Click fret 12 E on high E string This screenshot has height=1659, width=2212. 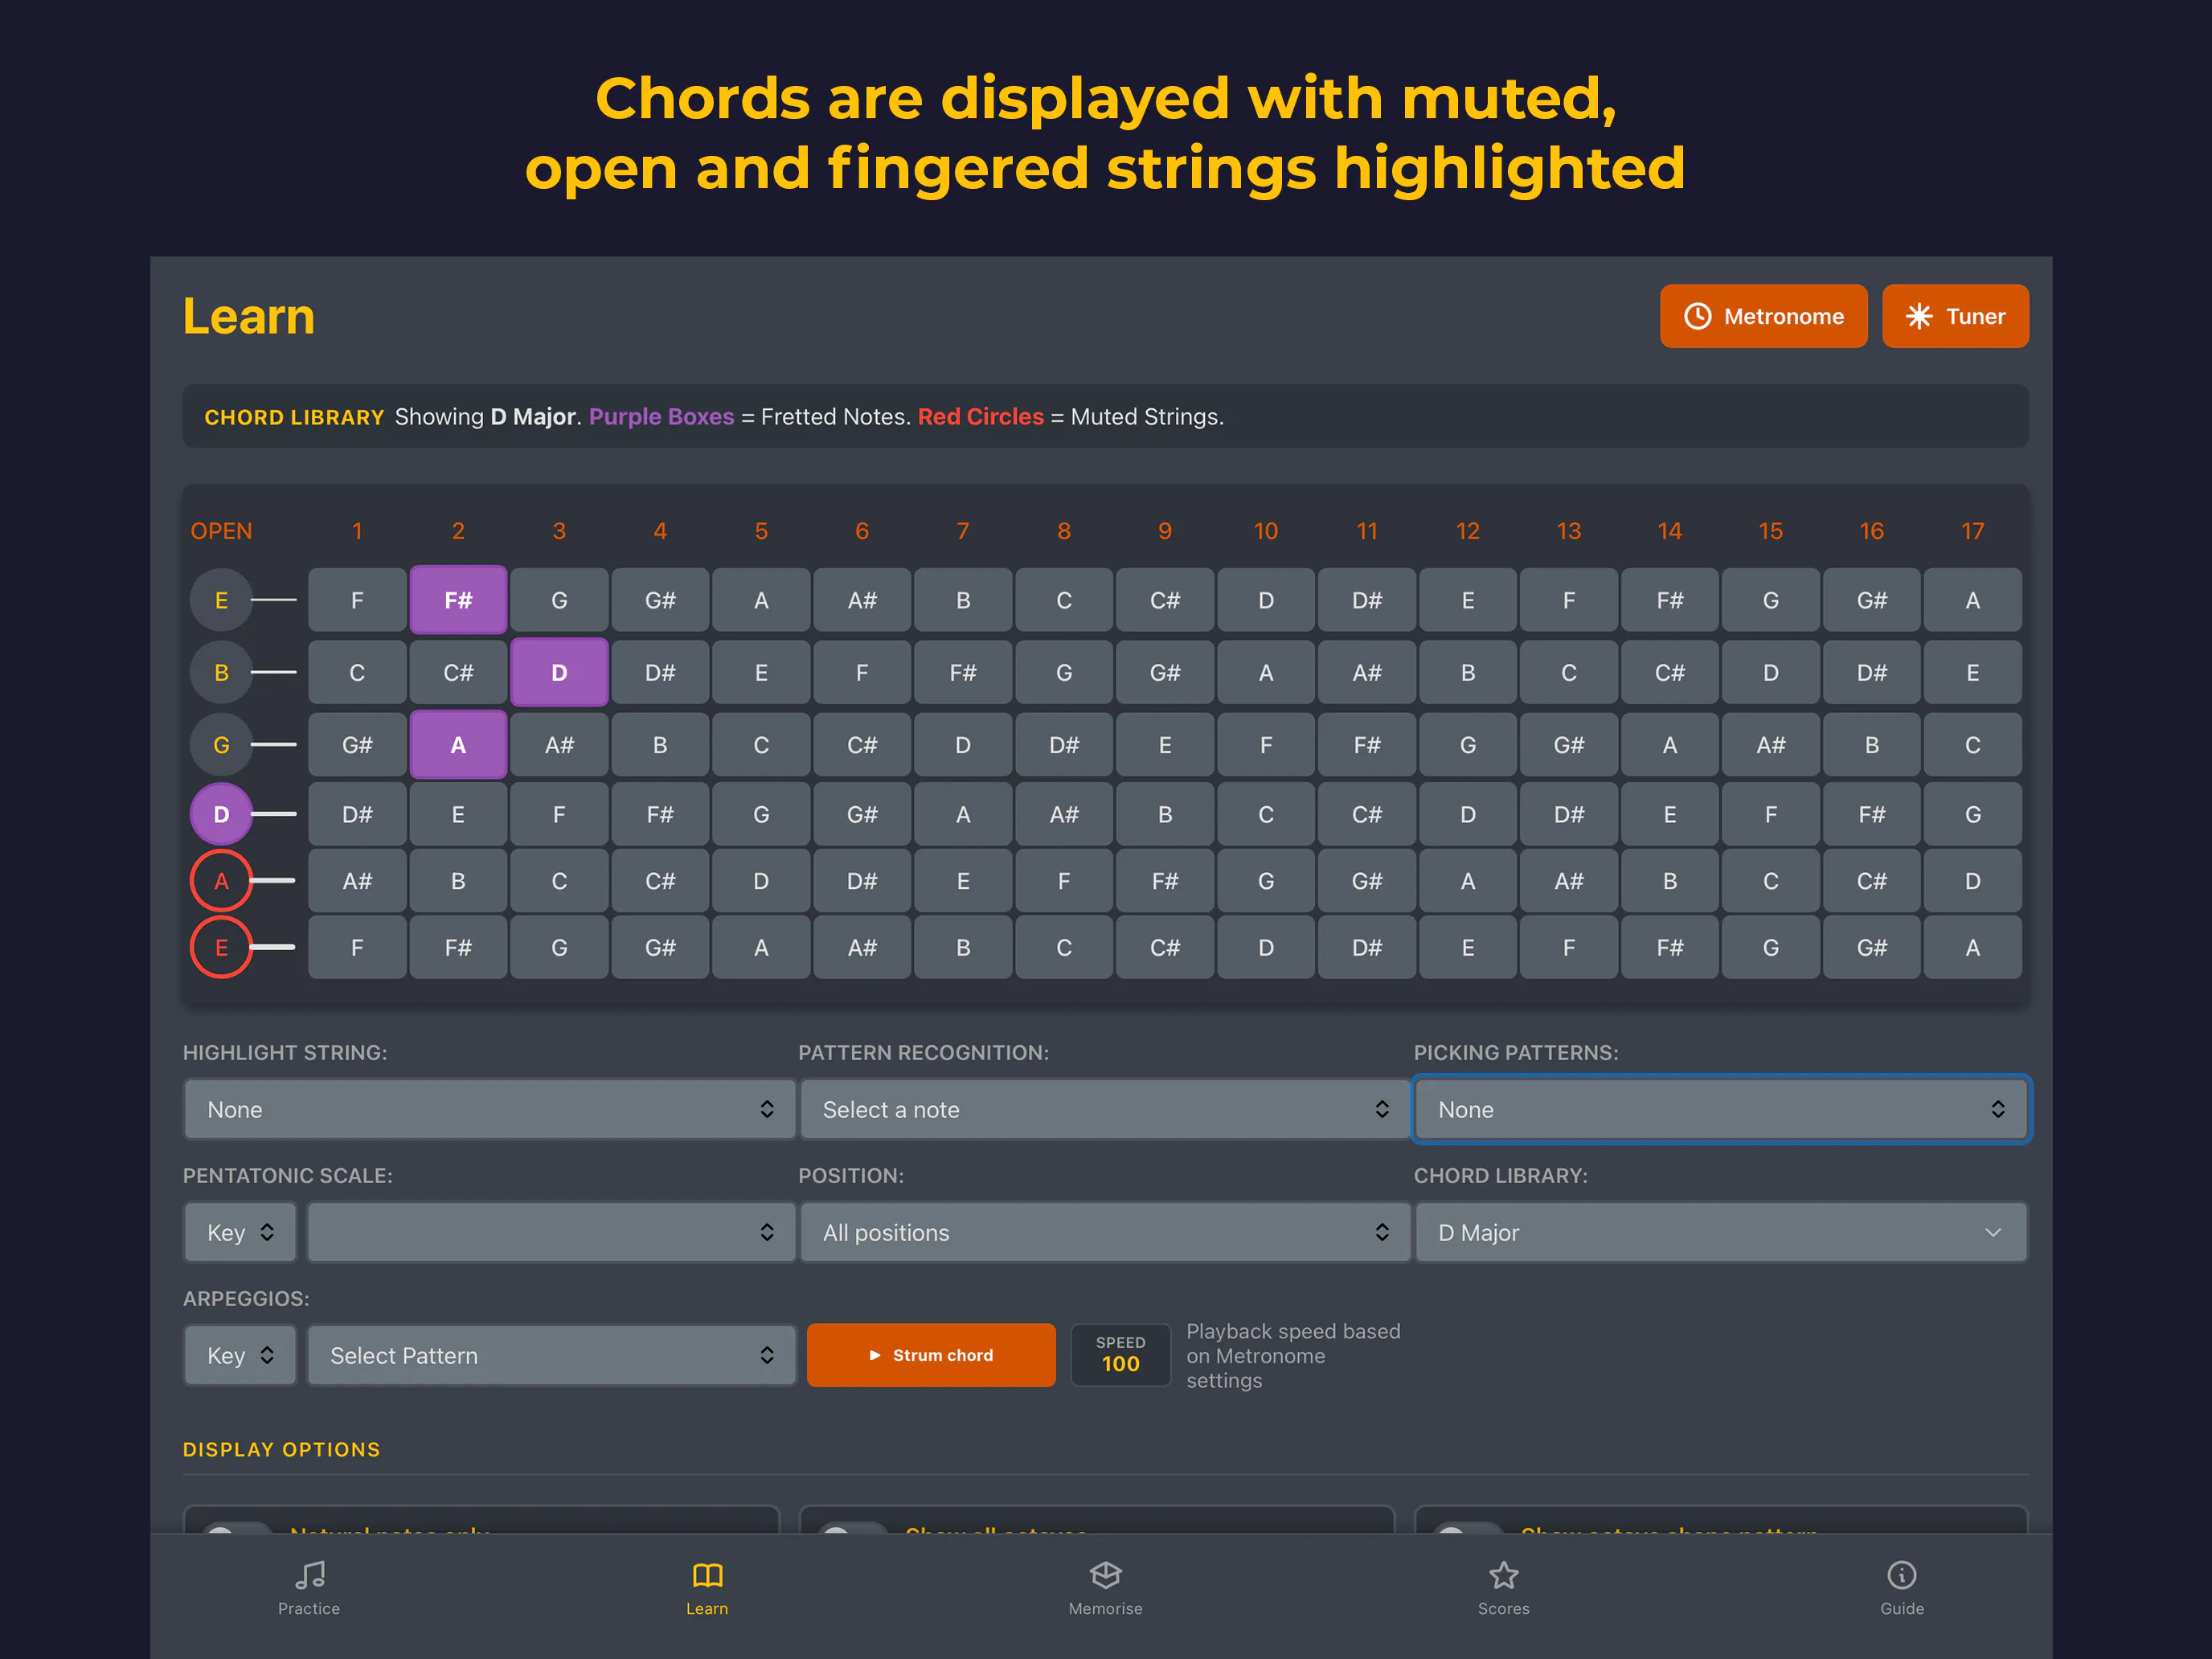(1467, 600)
